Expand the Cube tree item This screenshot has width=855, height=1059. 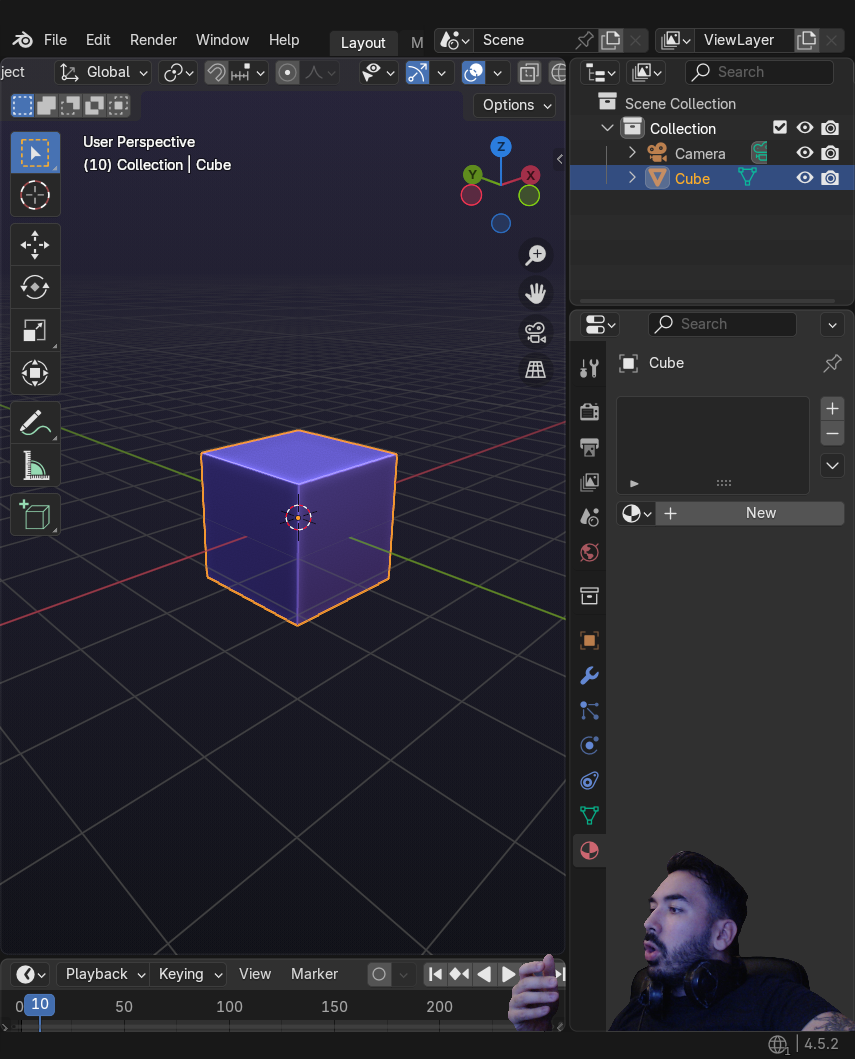(x=632, y=178)
